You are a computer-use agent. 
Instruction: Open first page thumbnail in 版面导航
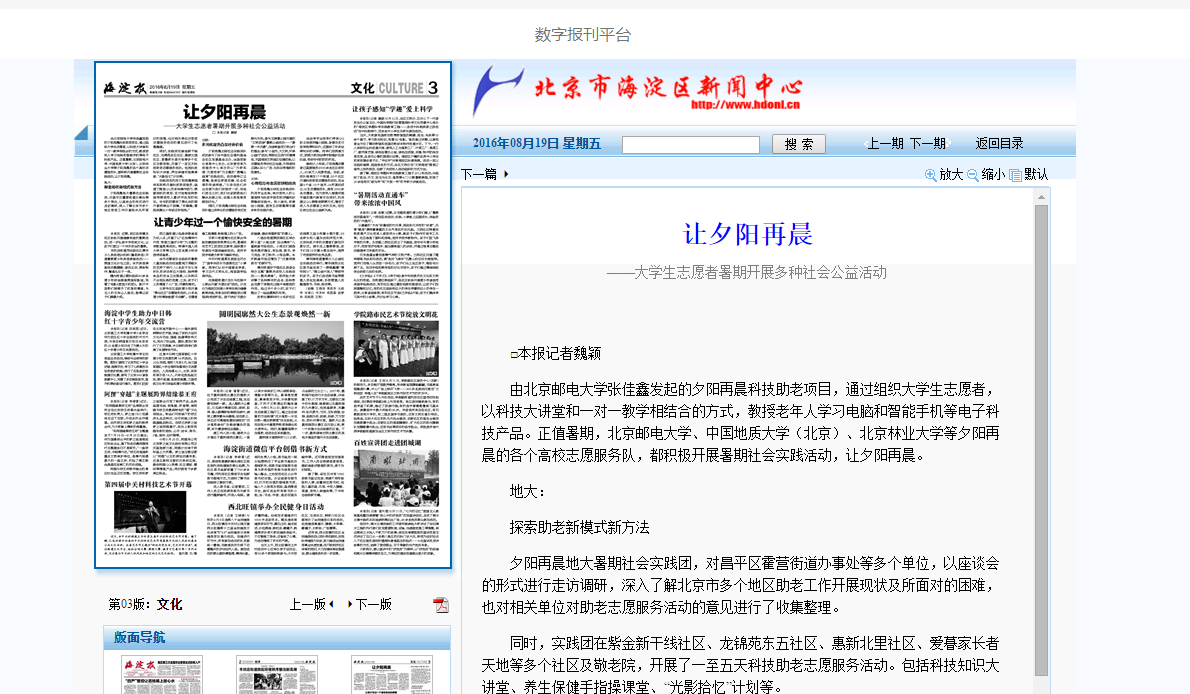[149, 674]
